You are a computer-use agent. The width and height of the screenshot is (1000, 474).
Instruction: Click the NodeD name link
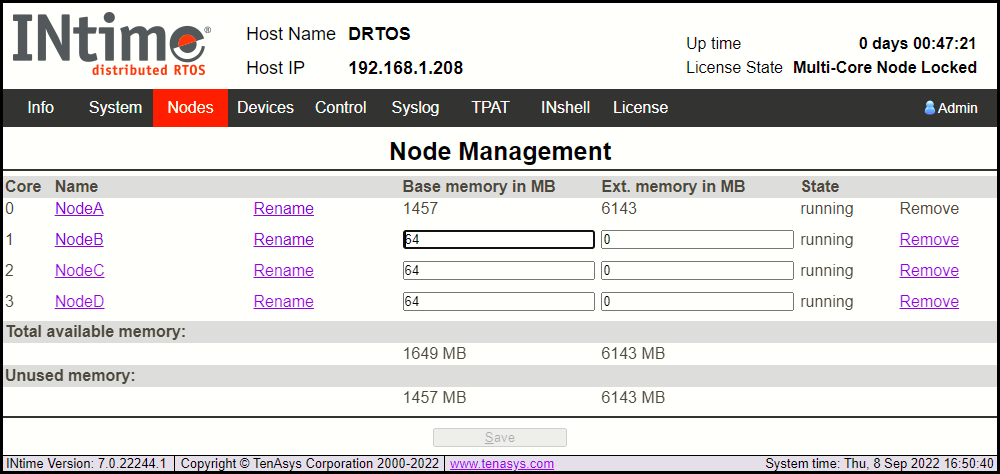coord(80,302)
